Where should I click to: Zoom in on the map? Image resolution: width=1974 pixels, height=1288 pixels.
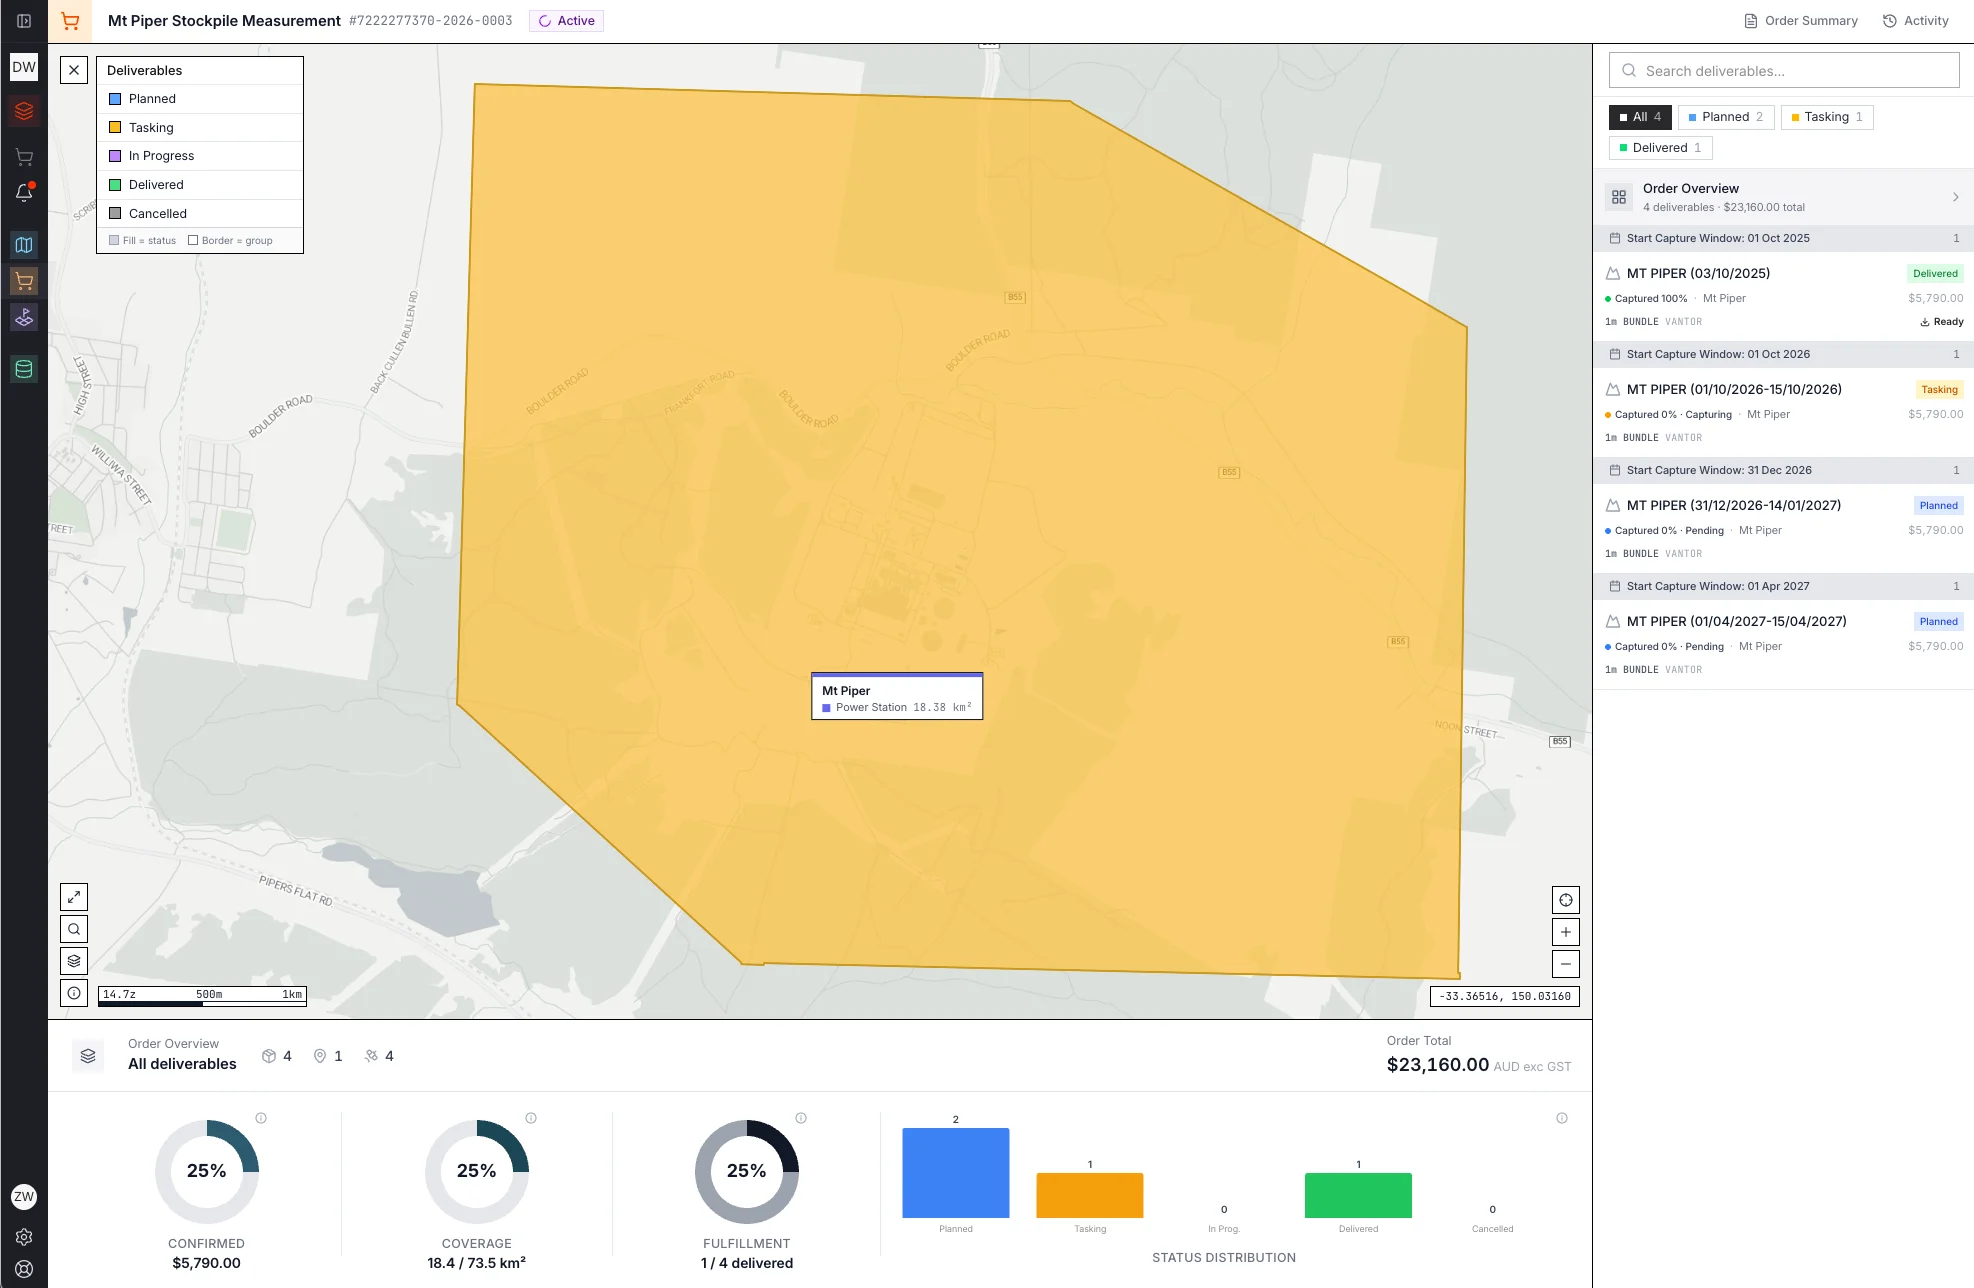pos(1566,932)
